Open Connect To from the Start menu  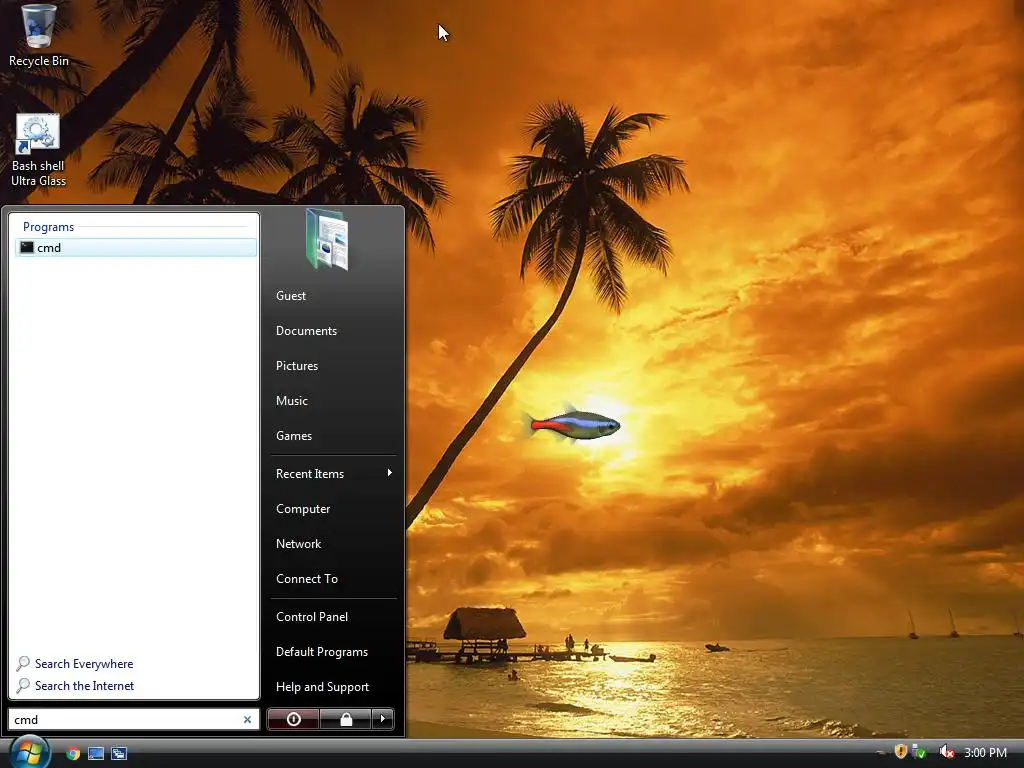coord(306,579)
